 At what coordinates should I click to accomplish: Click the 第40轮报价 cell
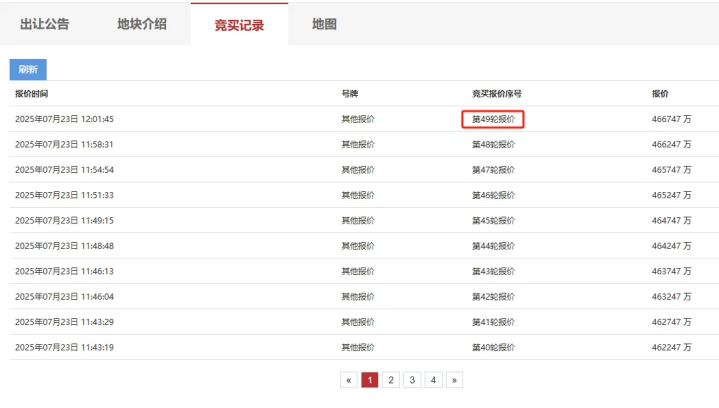click(x=493, y=347)
